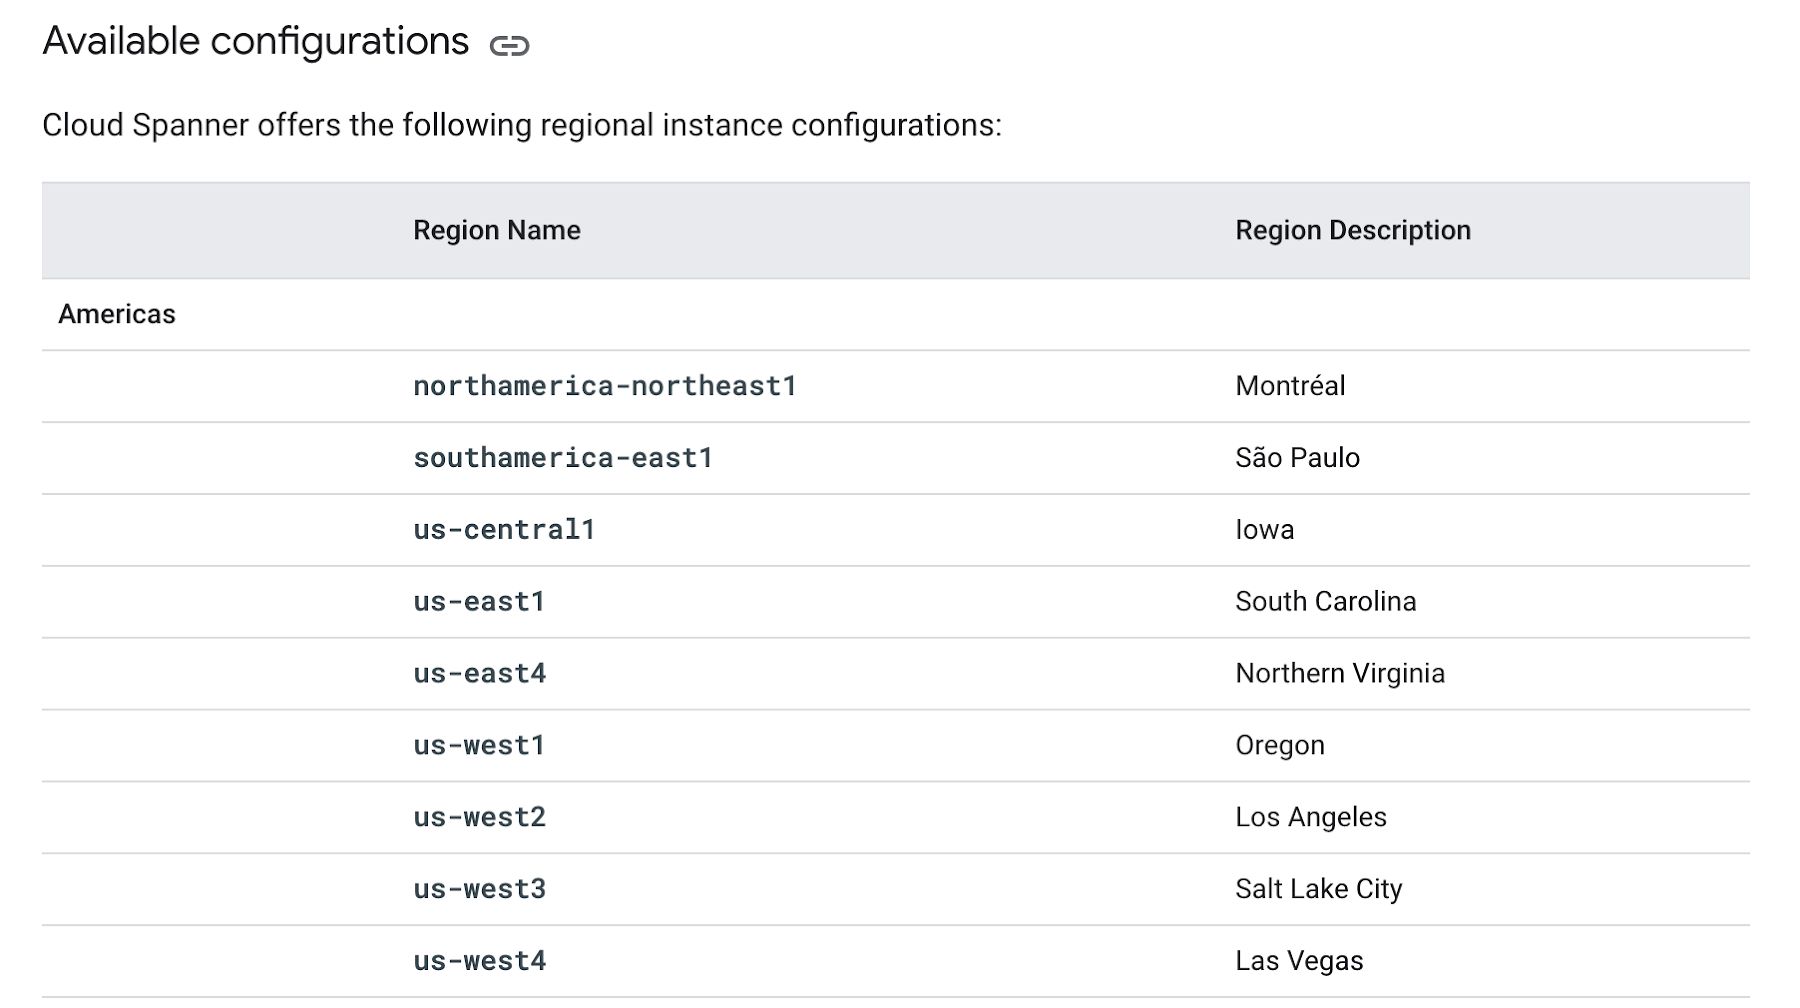The image size is (1800, 1008).
Task: Click the 'Available configurations' heading text
Action: [256, 42]
